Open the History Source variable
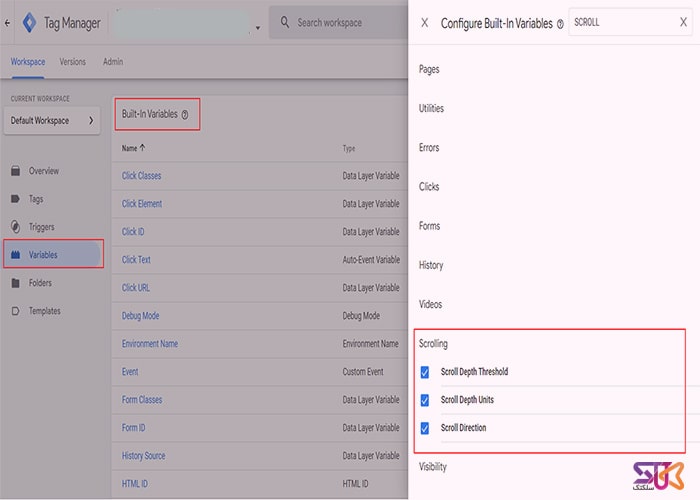The image size is (700, 500). [144, 456]
